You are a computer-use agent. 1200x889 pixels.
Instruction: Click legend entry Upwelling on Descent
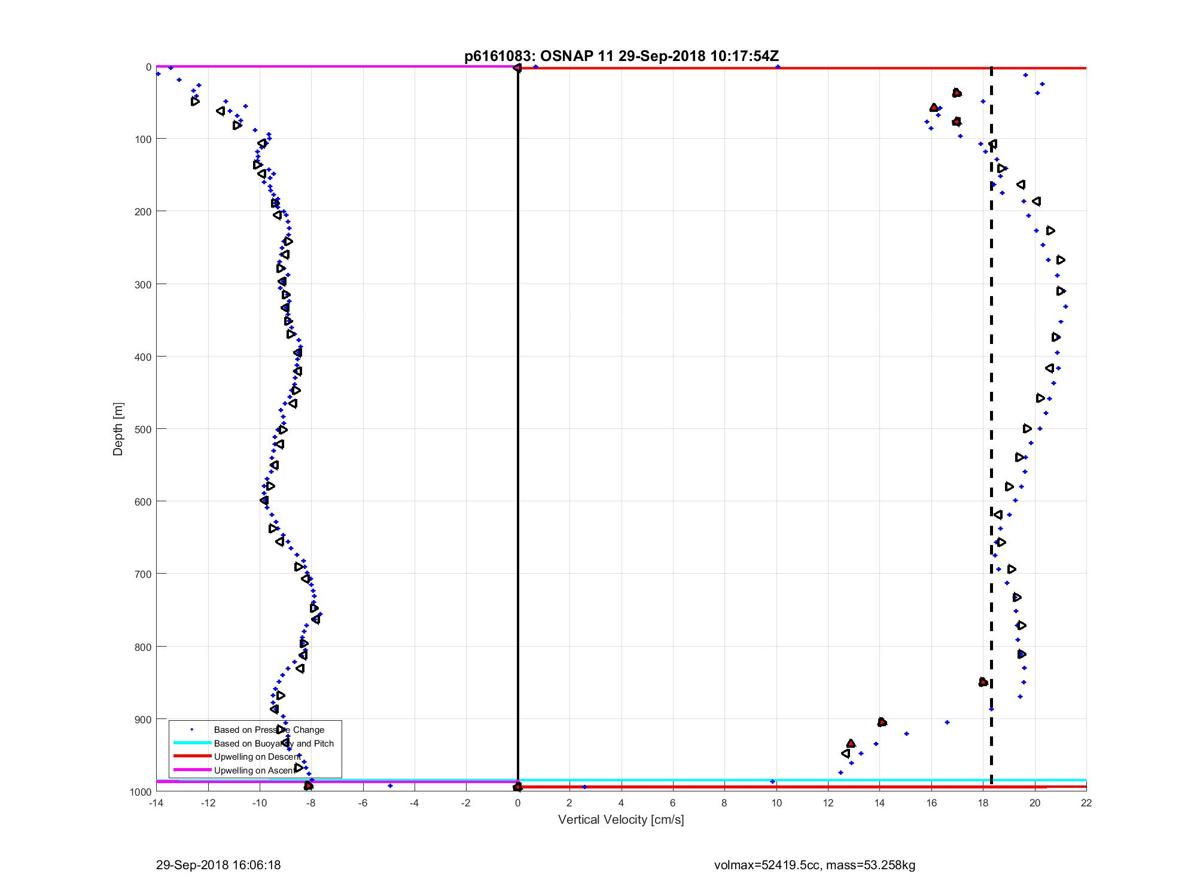pyautogui.click(x=258, y=757)
